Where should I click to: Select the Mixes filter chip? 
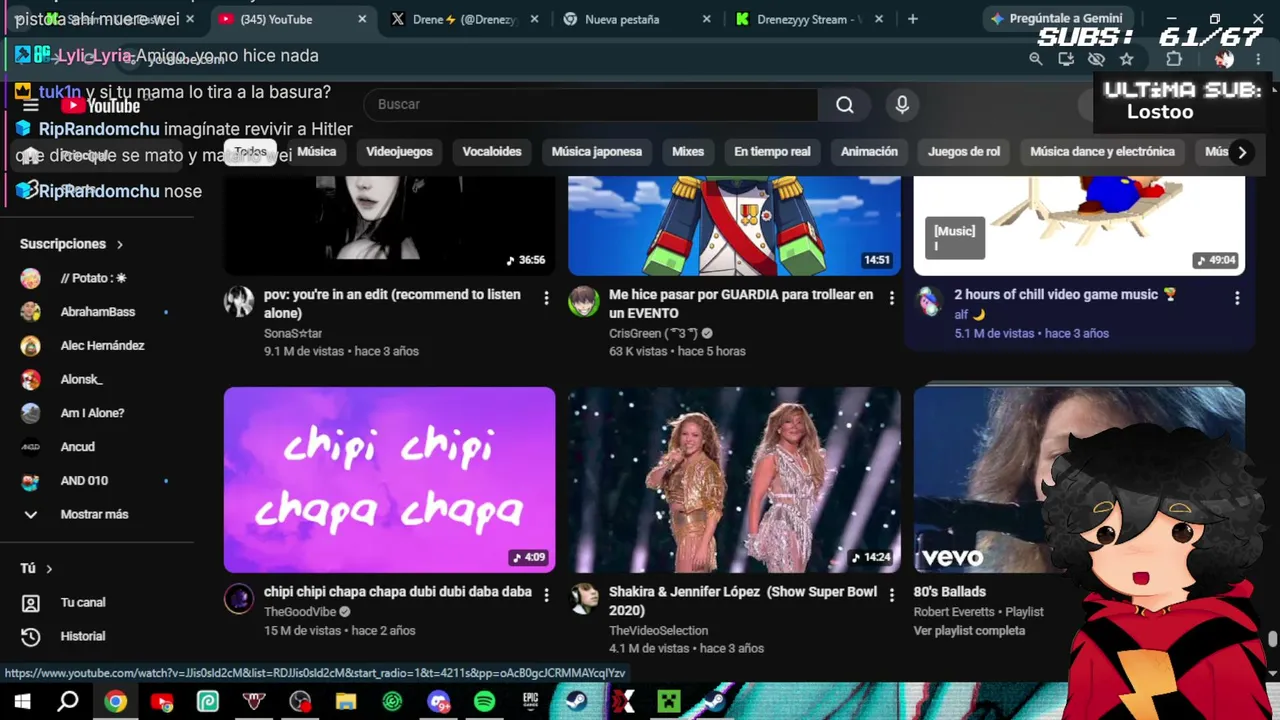(x=688, y=151)
